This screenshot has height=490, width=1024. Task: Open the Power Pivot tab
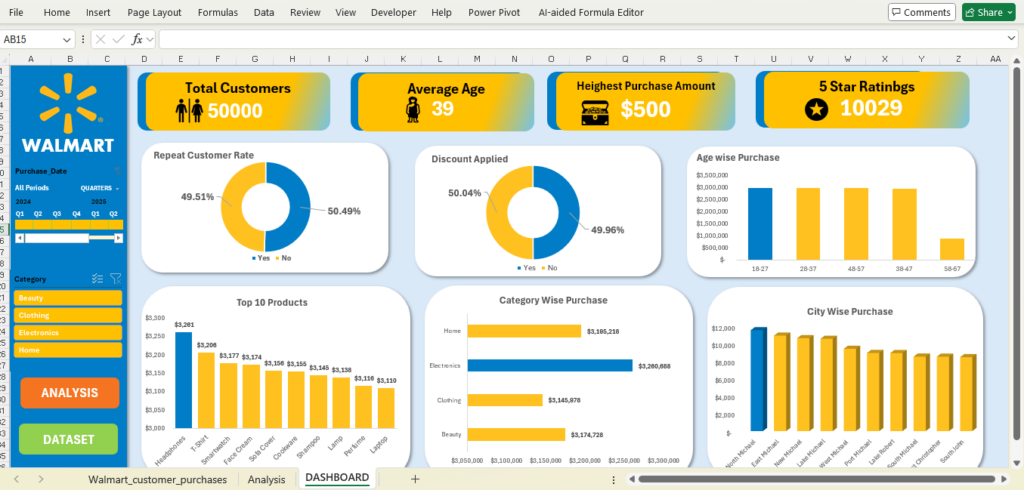click(x=494, y=12)
